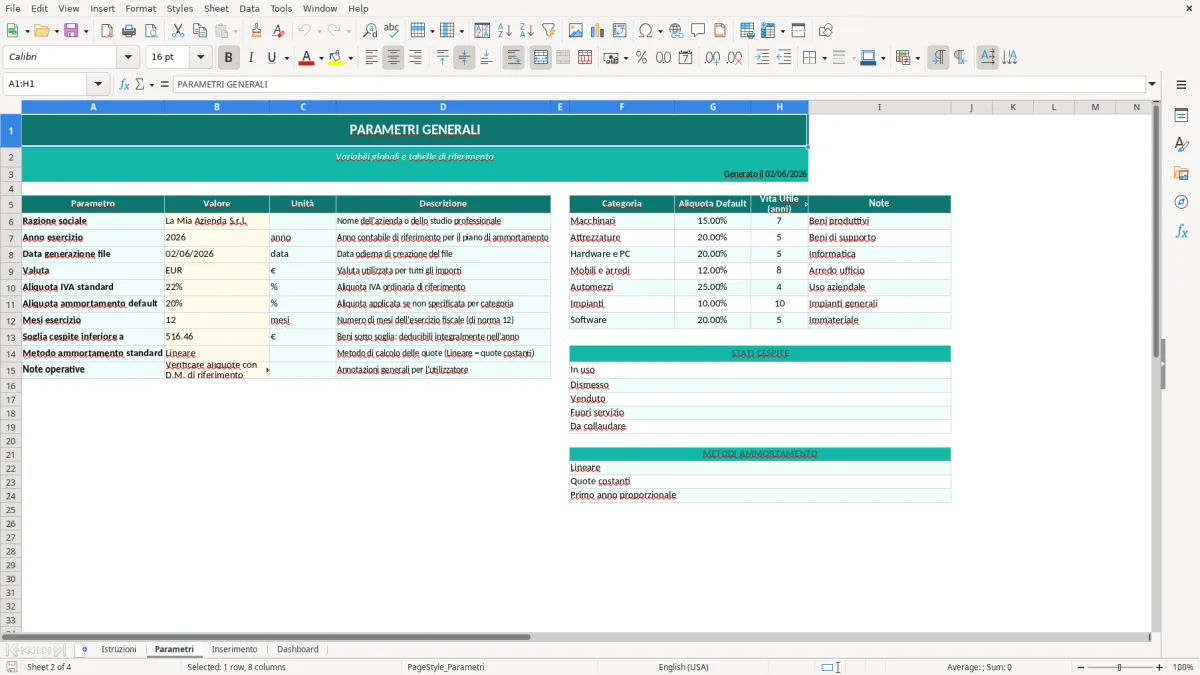
Task: Click the Copy icon
Action: pyautogui.click(x=200, y=31)
